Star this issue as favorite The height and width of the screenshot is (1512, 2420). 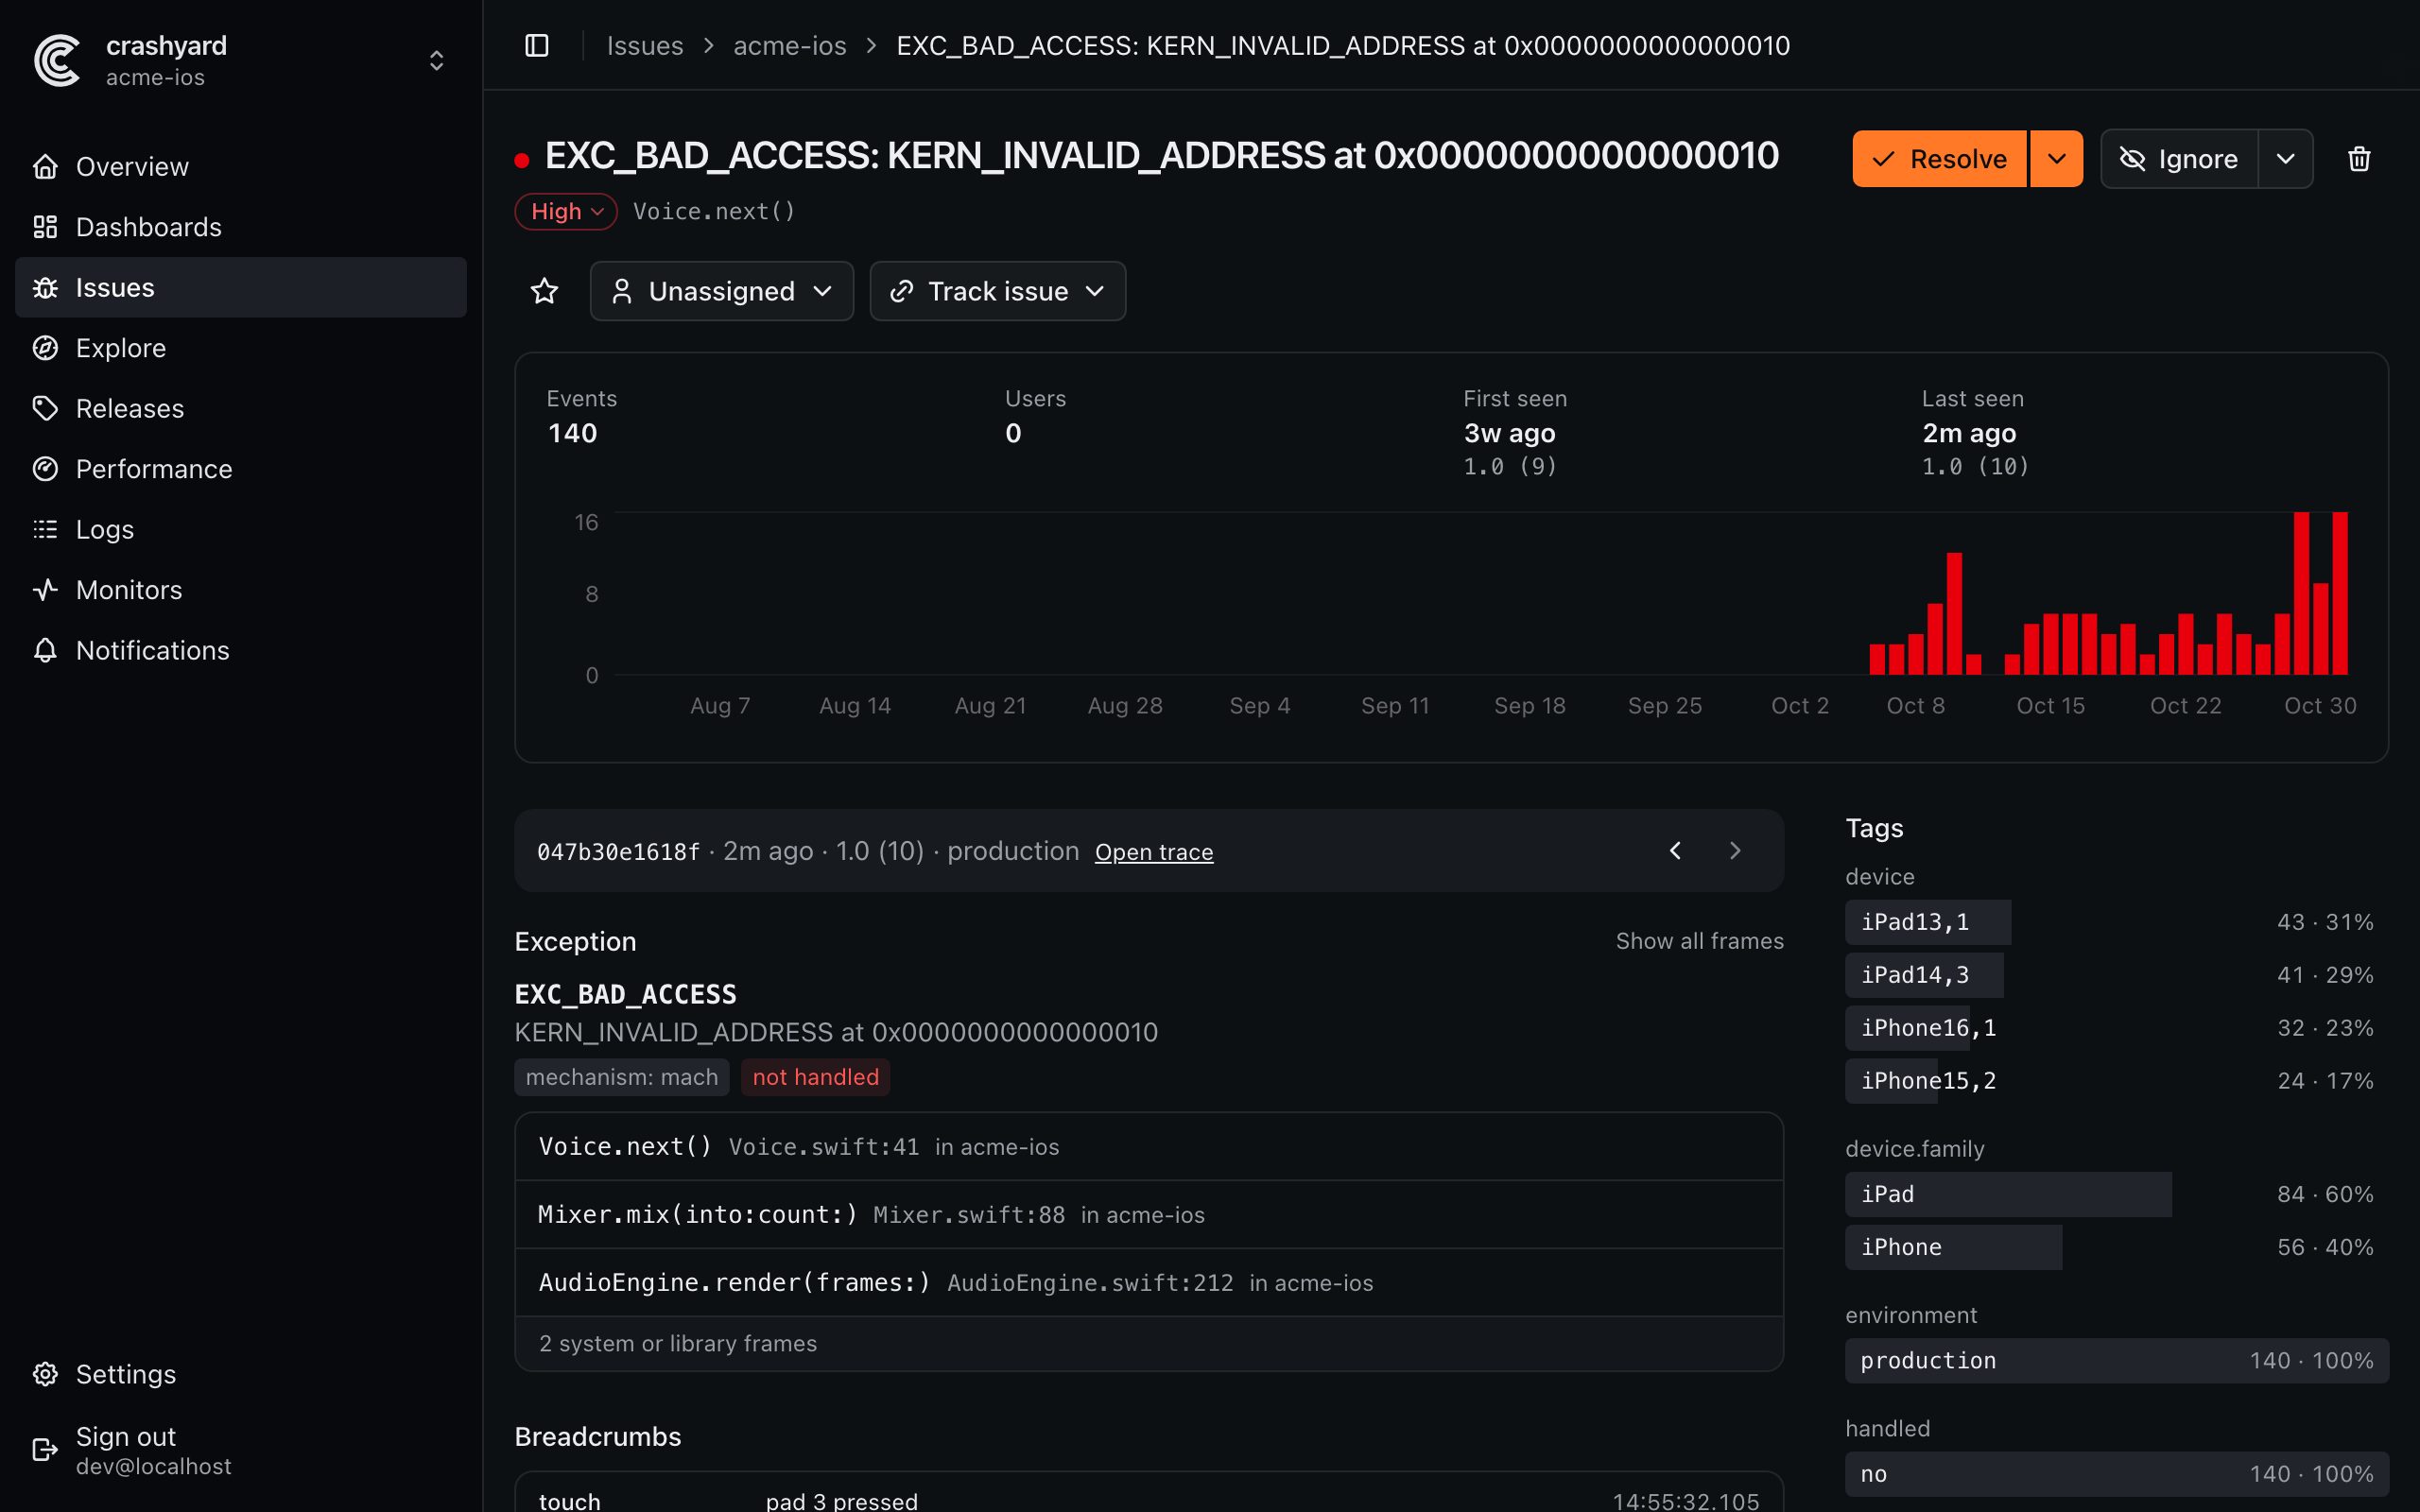544,291
